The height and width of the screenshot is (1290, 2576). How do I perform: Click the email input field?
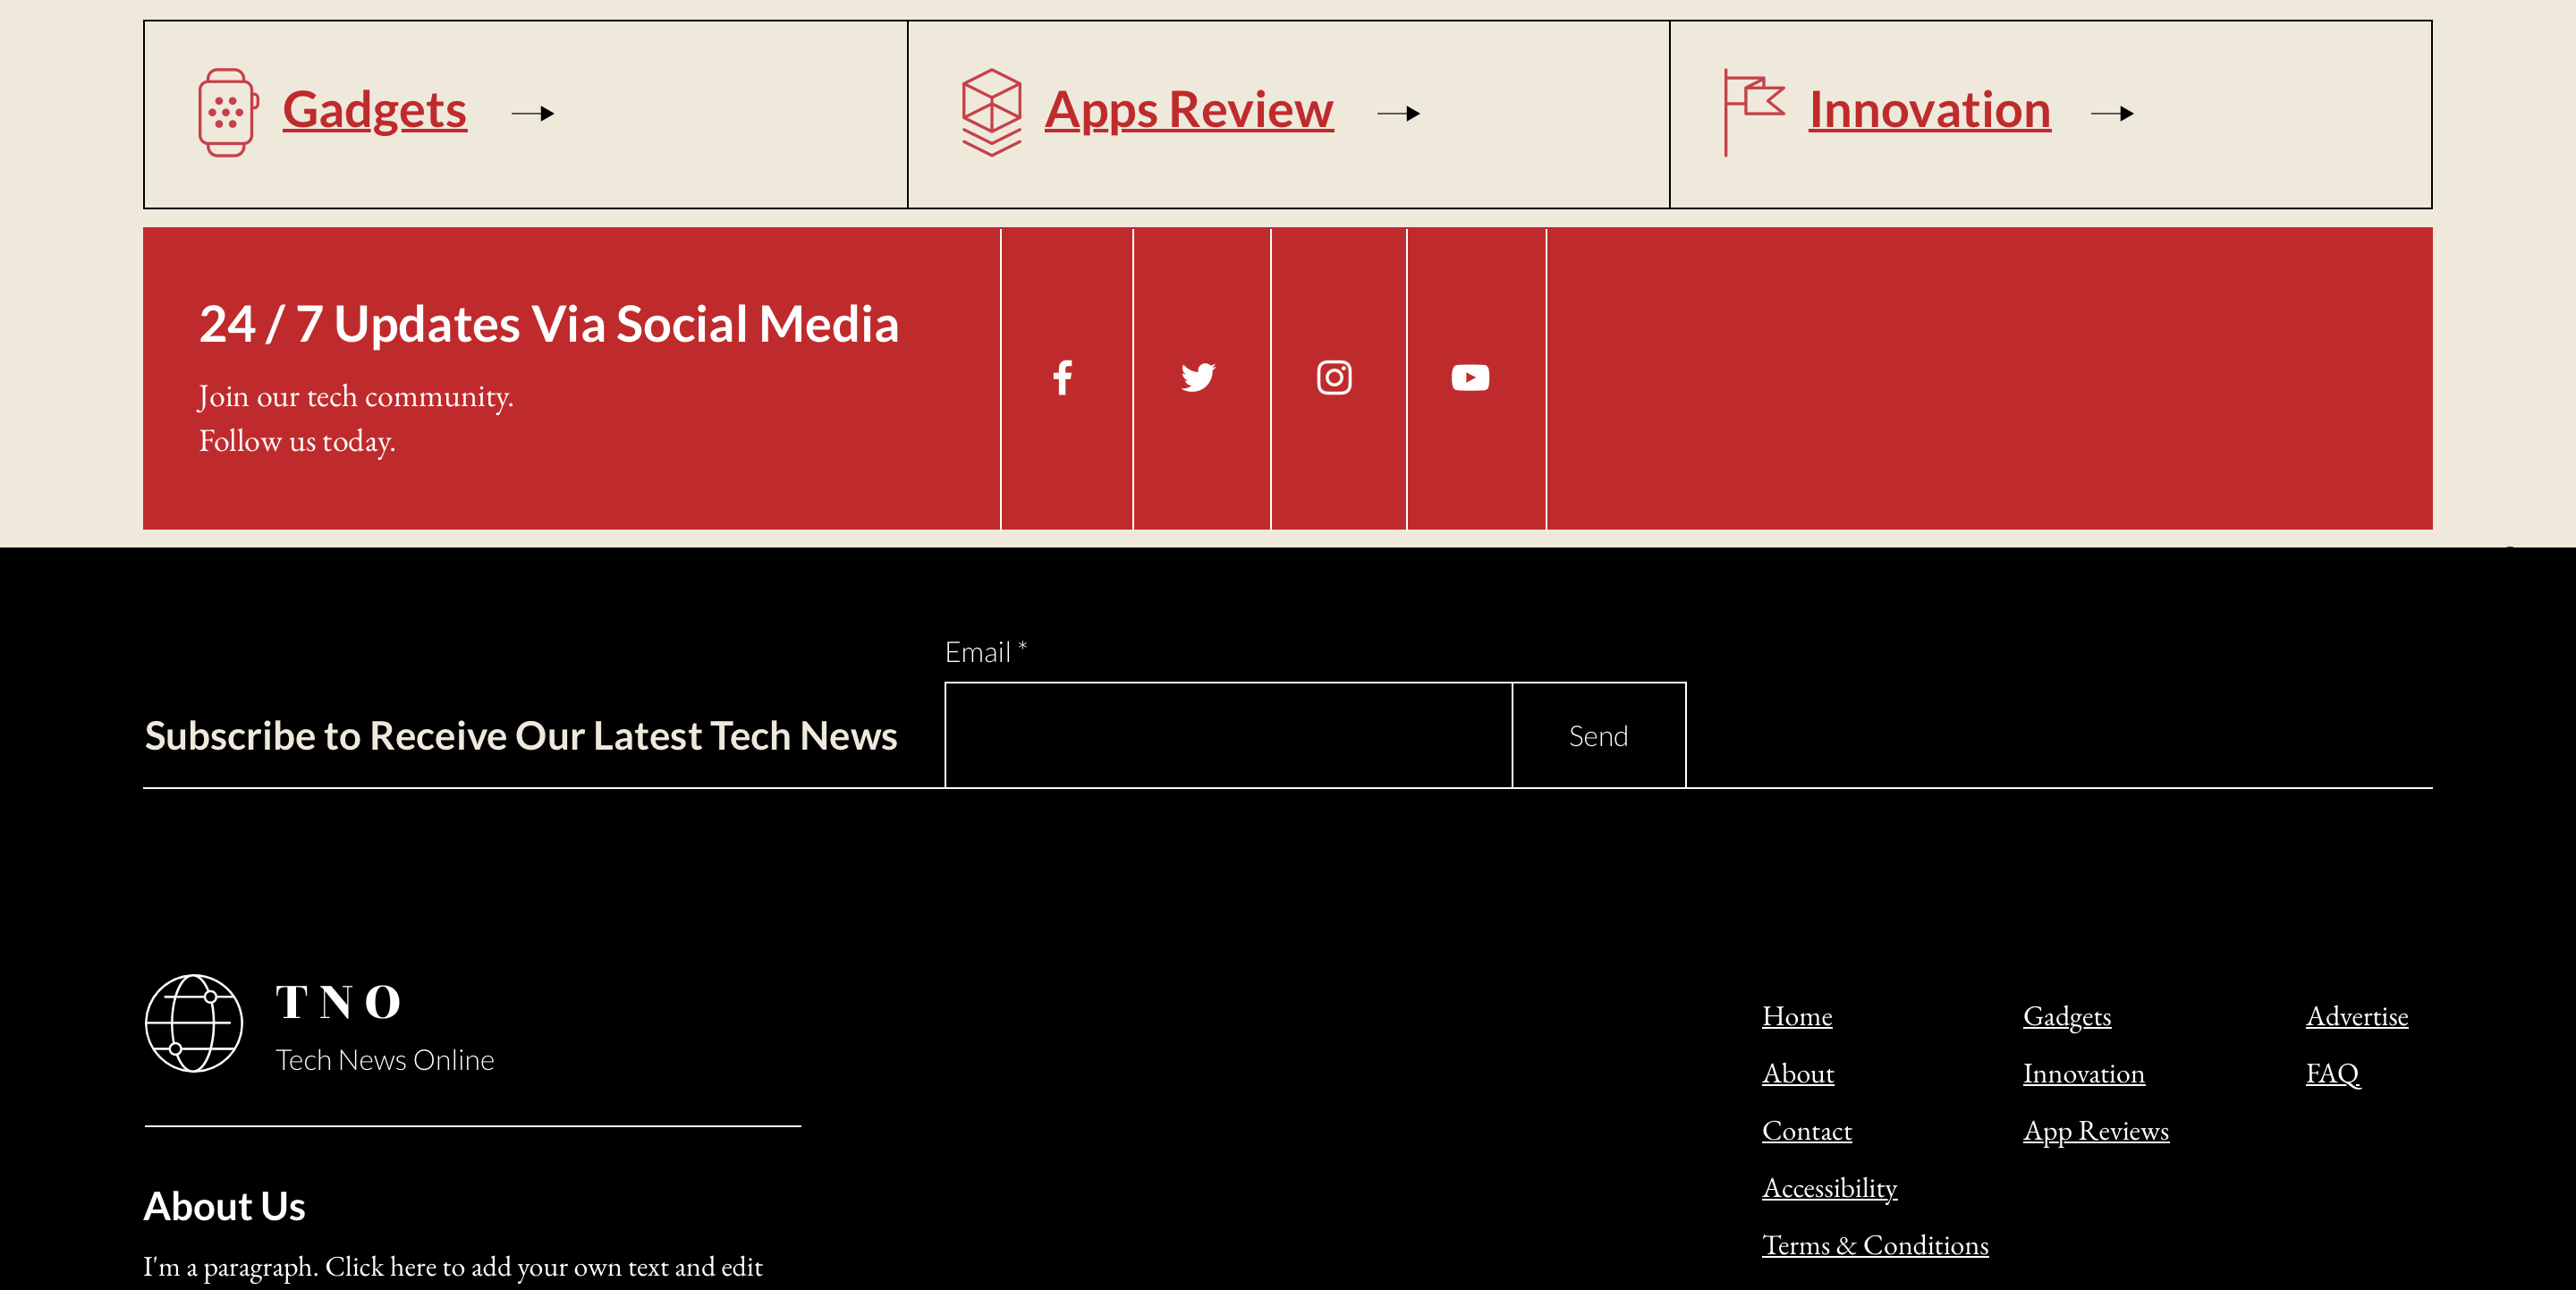coord(1227,735)
